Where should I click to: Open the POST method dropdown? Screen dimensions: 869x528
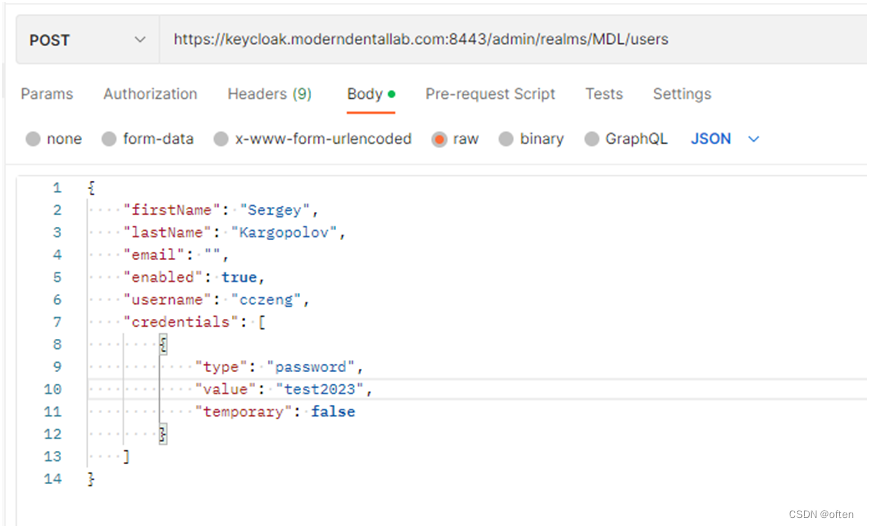click(88, 40)
